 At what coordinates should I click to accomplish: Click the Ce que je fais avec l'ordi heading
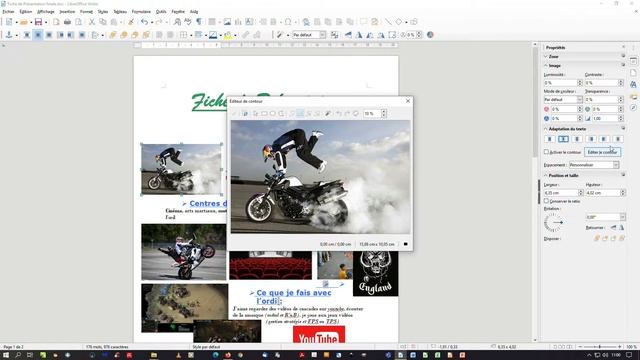(294, 297)
